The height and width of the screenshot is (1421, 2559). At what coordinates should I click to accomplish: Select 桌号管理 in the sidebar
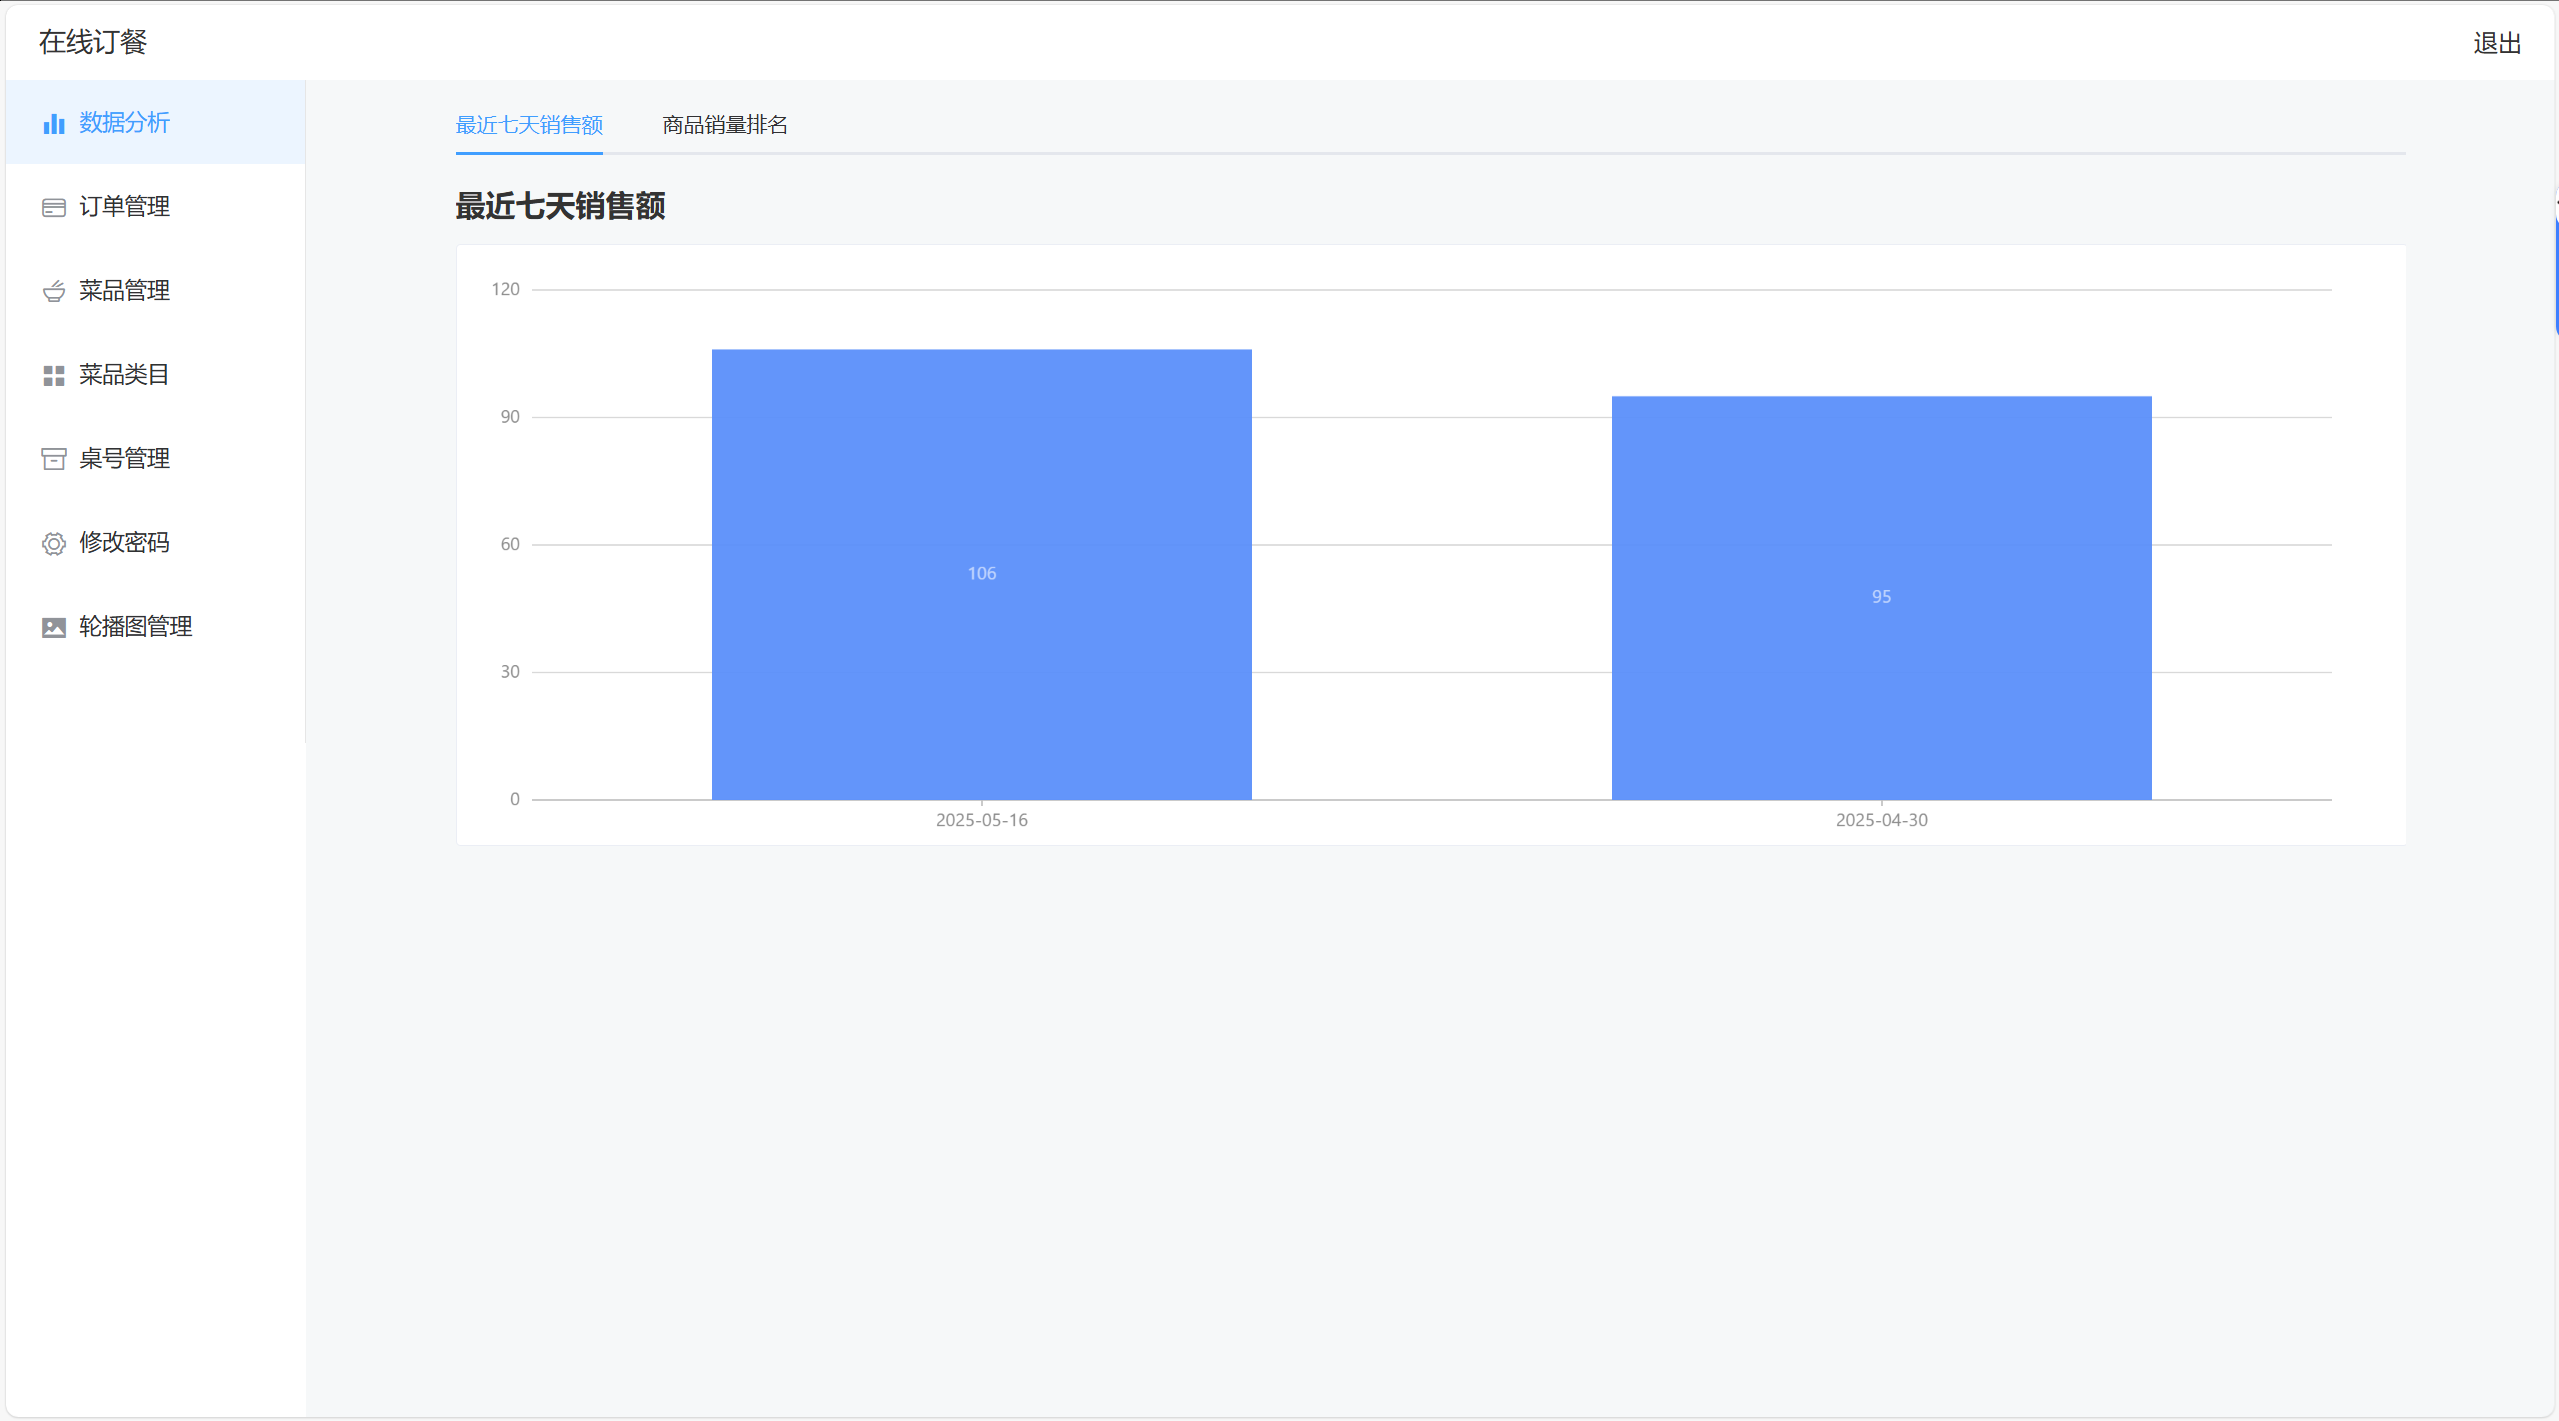[x=124, y=459]
